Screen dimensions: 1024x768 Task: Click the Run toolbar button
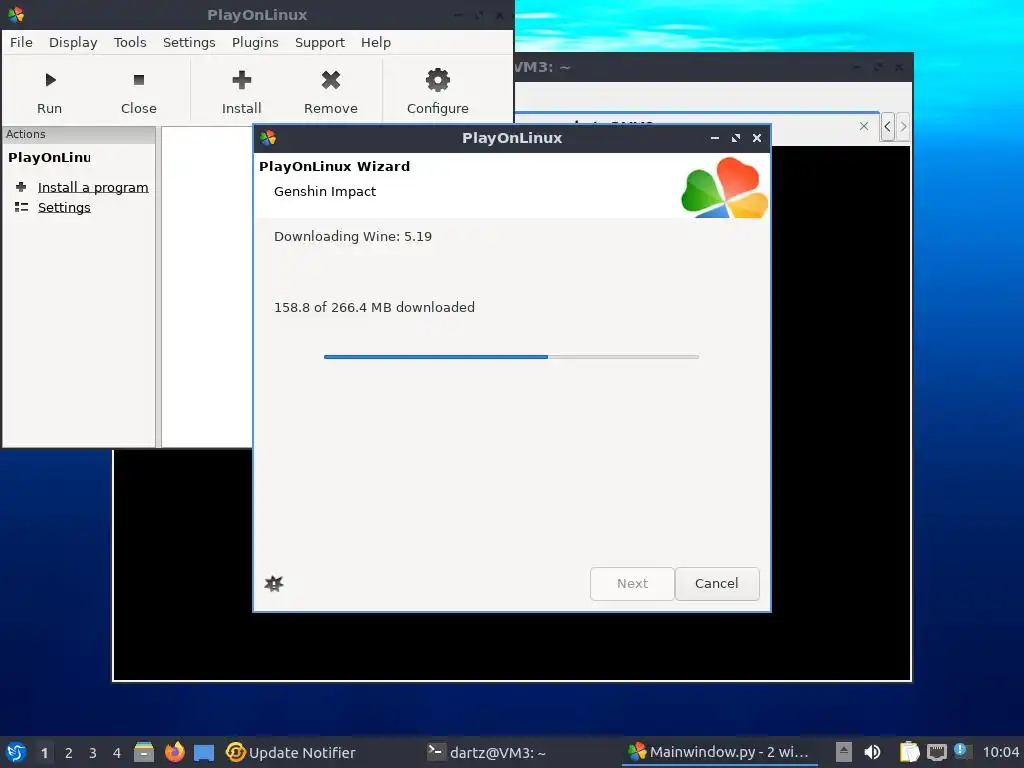click(50, 91)
